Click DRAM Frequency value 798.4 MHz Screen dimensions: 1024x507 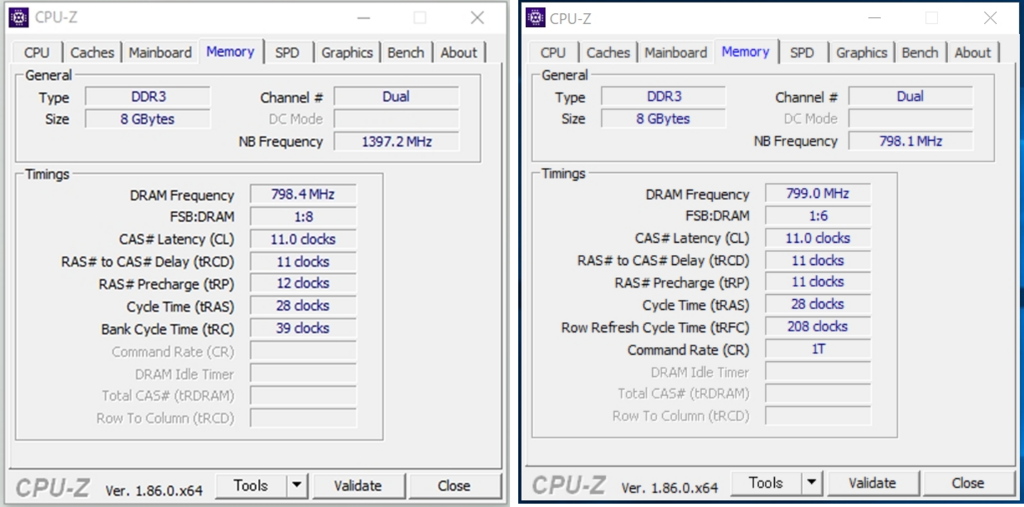point(303,195)
